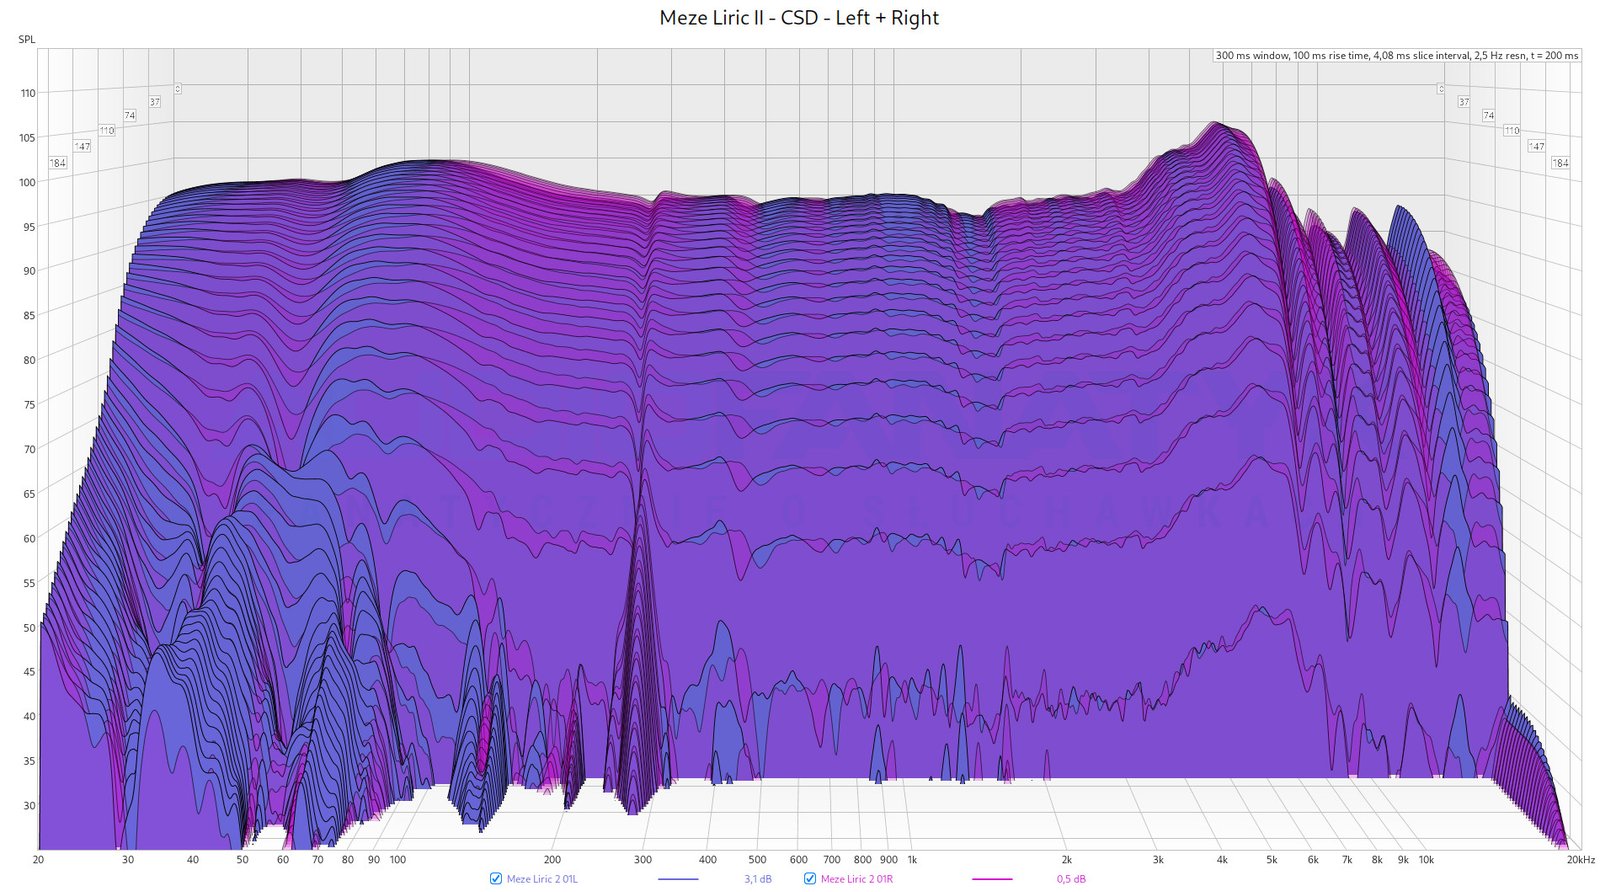This screenshot has height=892, width=1600.
Task: Uncheck the Meze Liric 2 01R trace checkbox
Action: [810, 879]
